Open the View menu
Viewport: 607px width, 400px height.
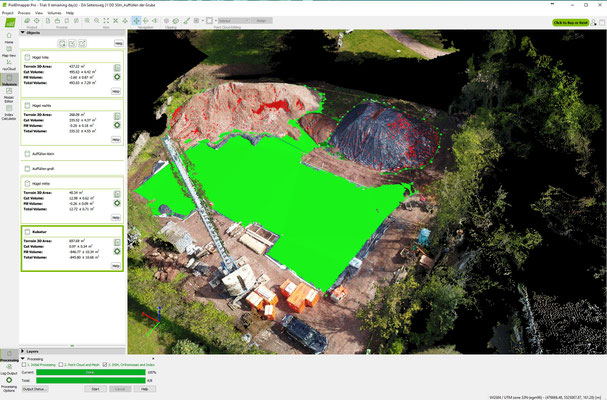click(39, 13)
